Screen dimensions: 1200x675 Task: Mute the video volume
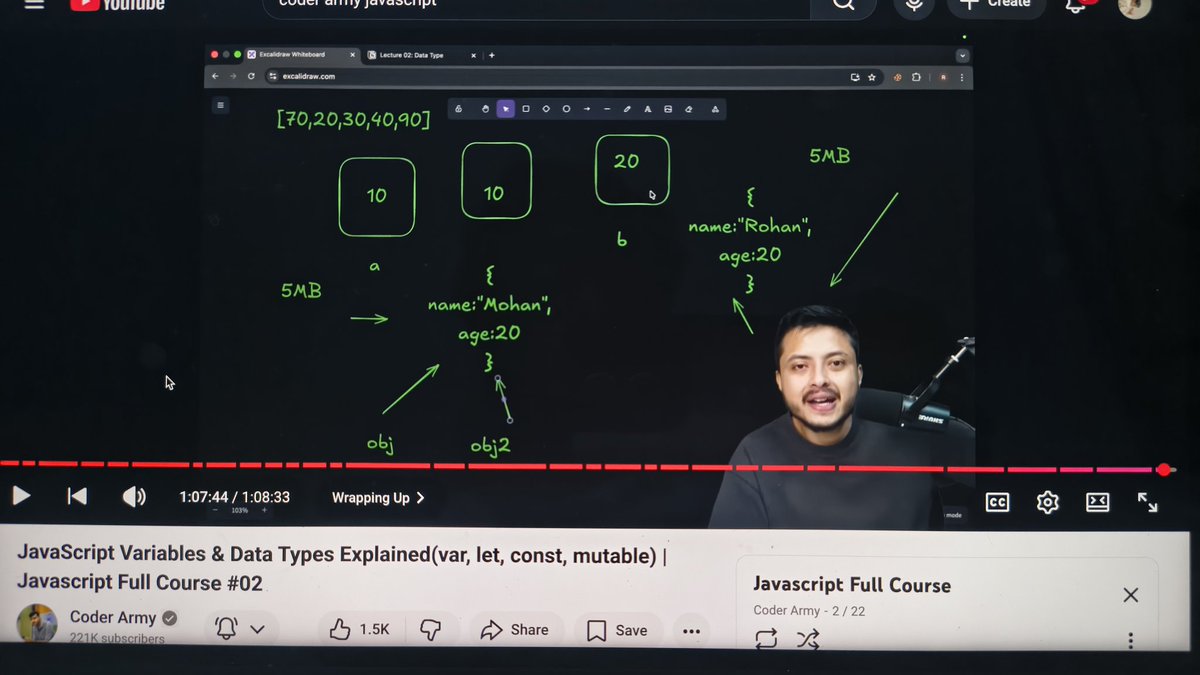pyautogui.click(x=134, y=496)
